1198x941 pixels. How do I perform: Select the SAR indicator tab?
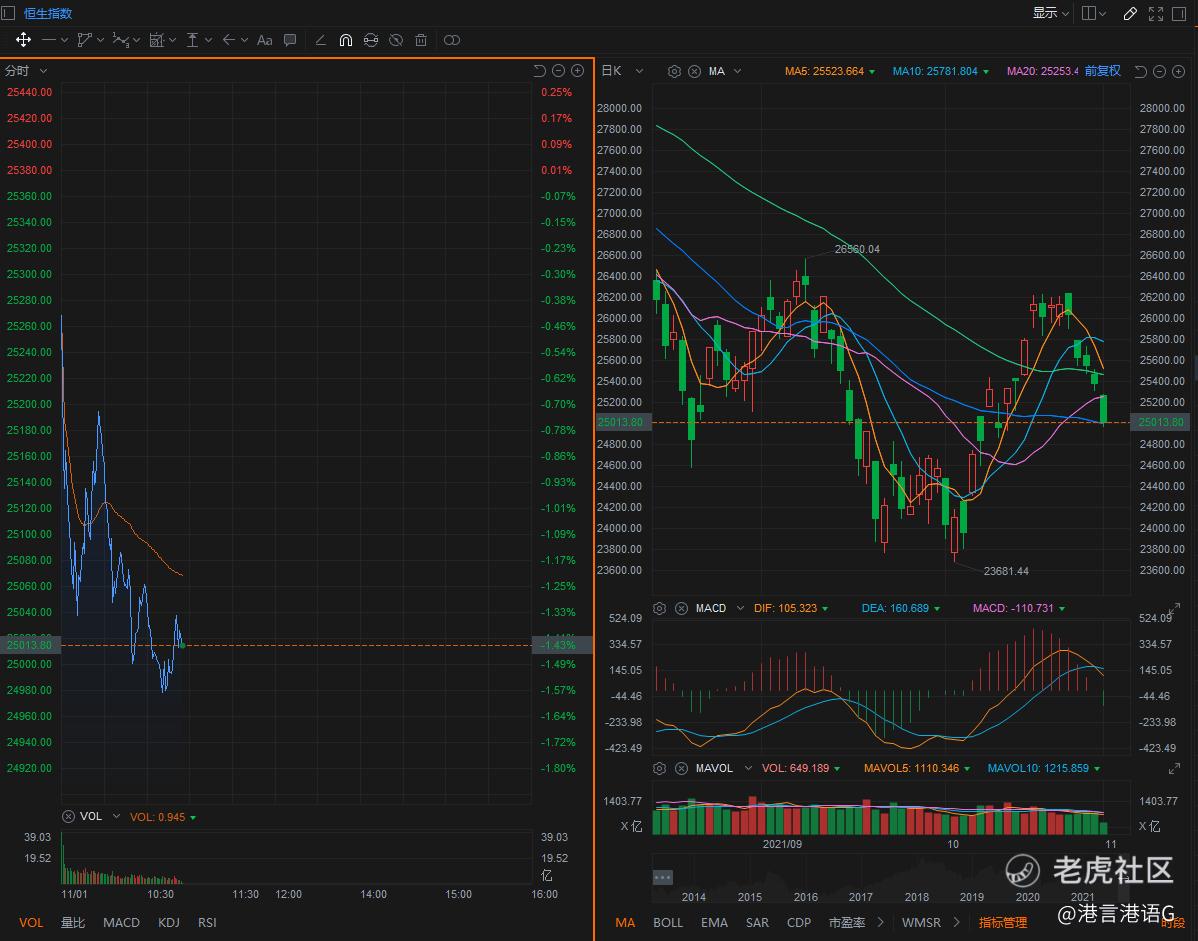pos(757,922)
